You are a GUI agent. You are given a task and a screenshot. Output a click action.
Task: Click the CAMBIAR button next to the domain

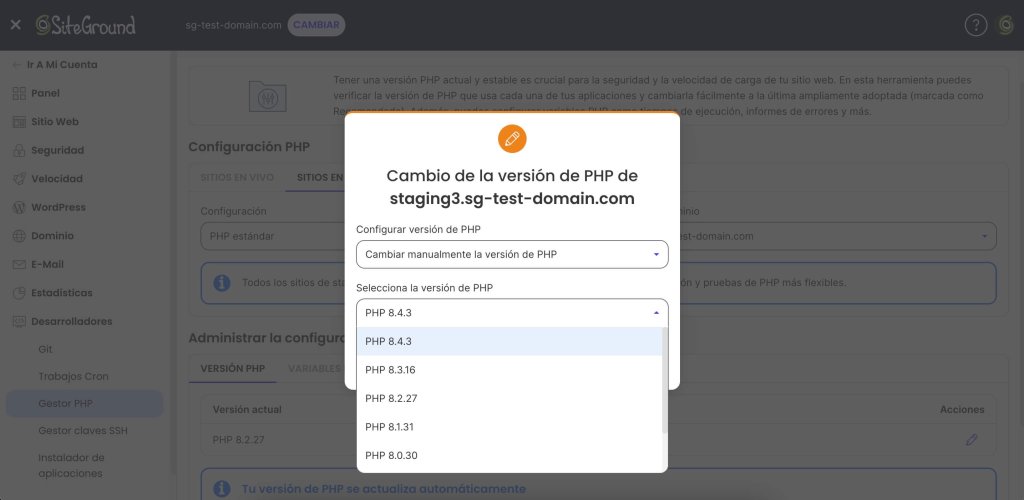[x=316, y=25]
